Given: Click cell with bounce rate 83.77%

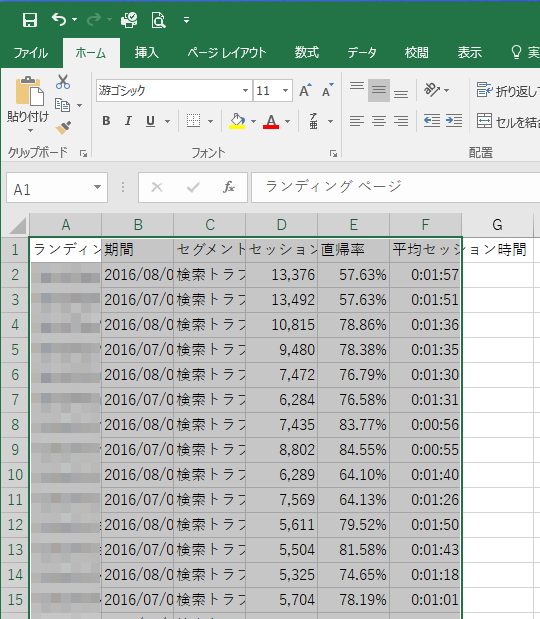Looking at the screenshot, I should pos(353,425).
